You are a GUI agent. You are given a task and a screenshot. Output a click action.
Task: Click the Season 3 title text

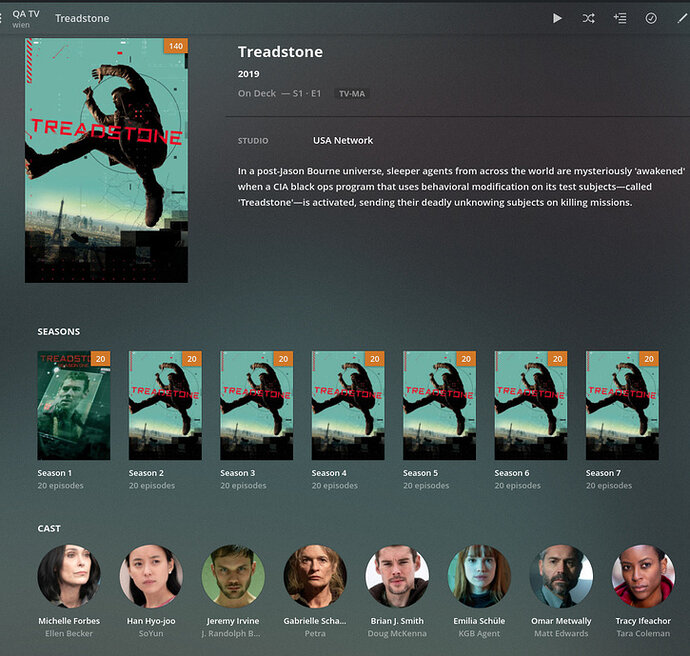point(238,473)
